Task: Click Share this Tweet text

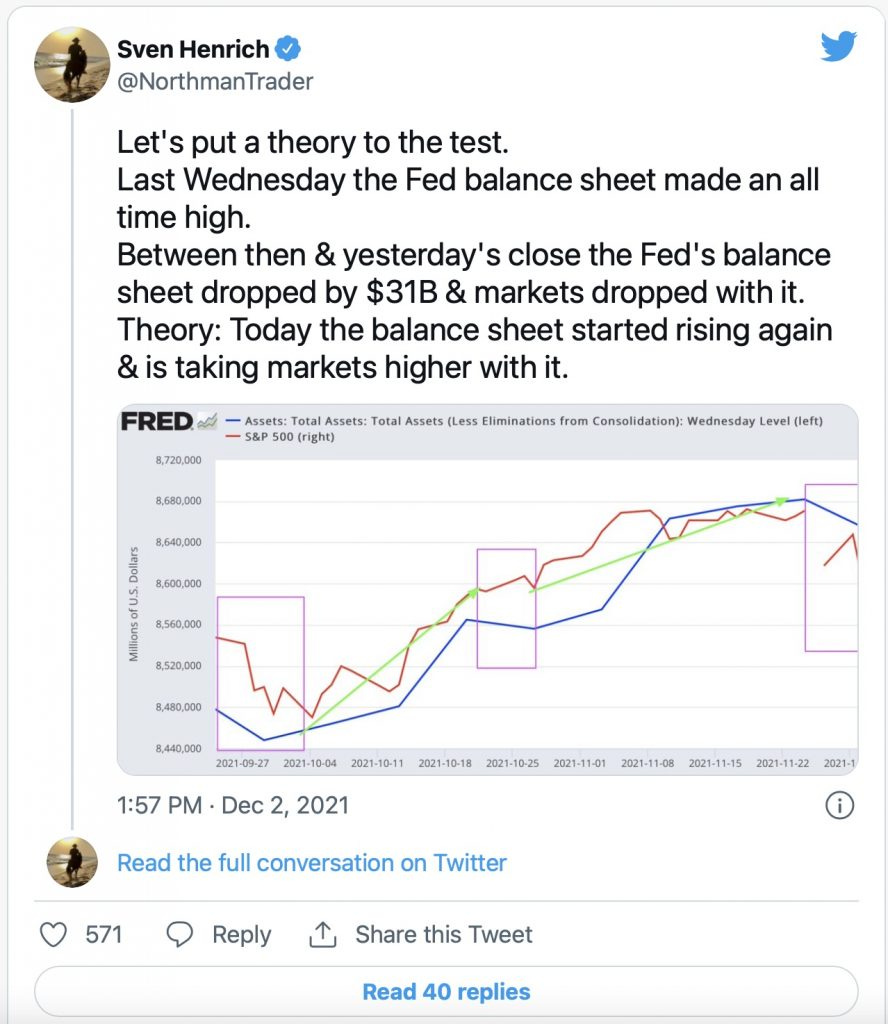Action: coord(444,935)
